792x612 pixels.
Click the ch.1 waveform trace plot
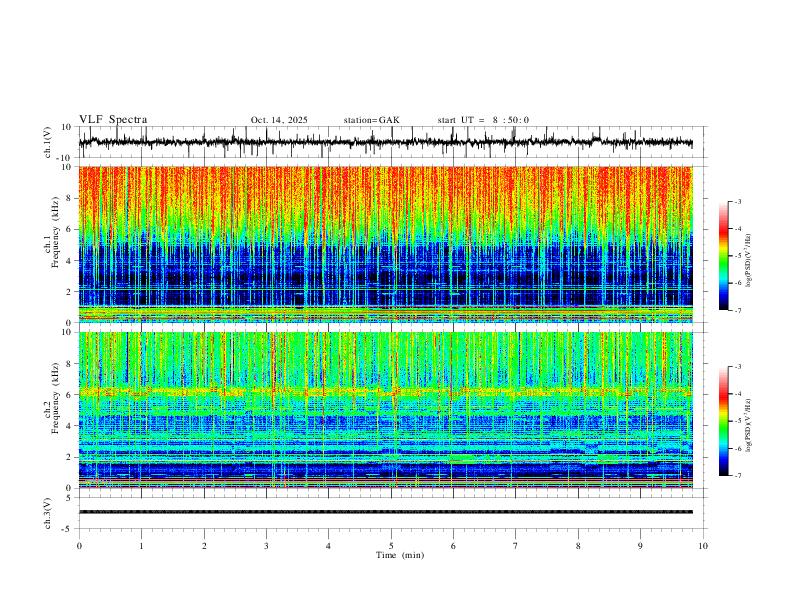[385, 142]
